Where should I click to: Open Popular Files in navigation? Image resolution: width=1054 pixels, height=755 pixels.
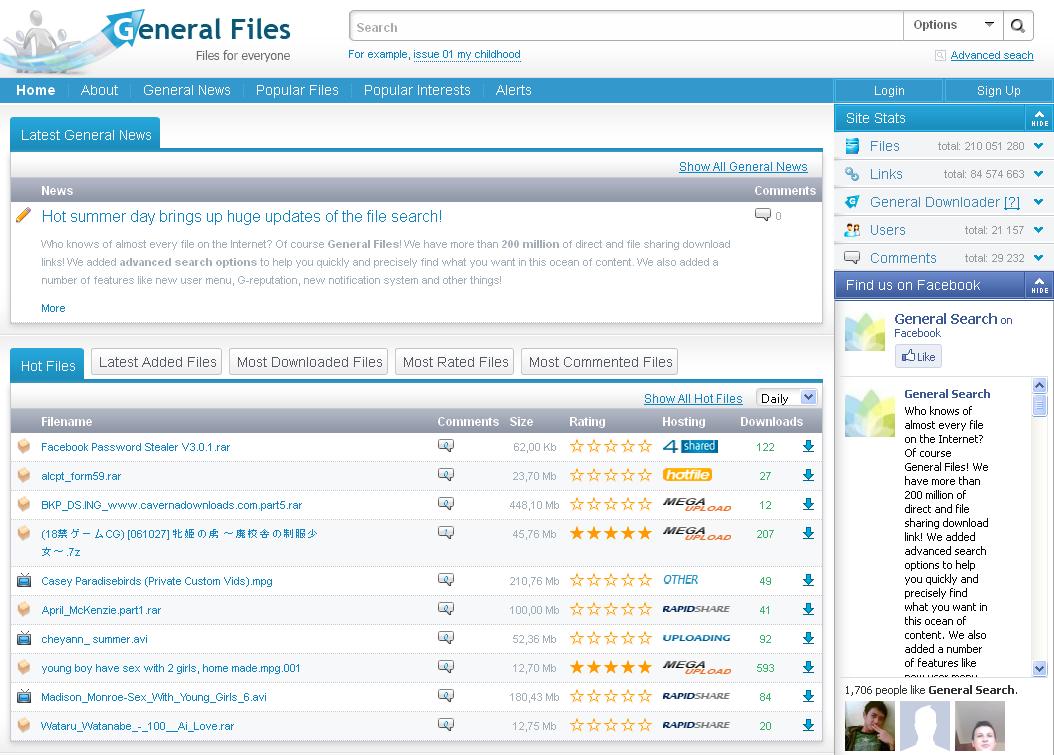[297, 90]
